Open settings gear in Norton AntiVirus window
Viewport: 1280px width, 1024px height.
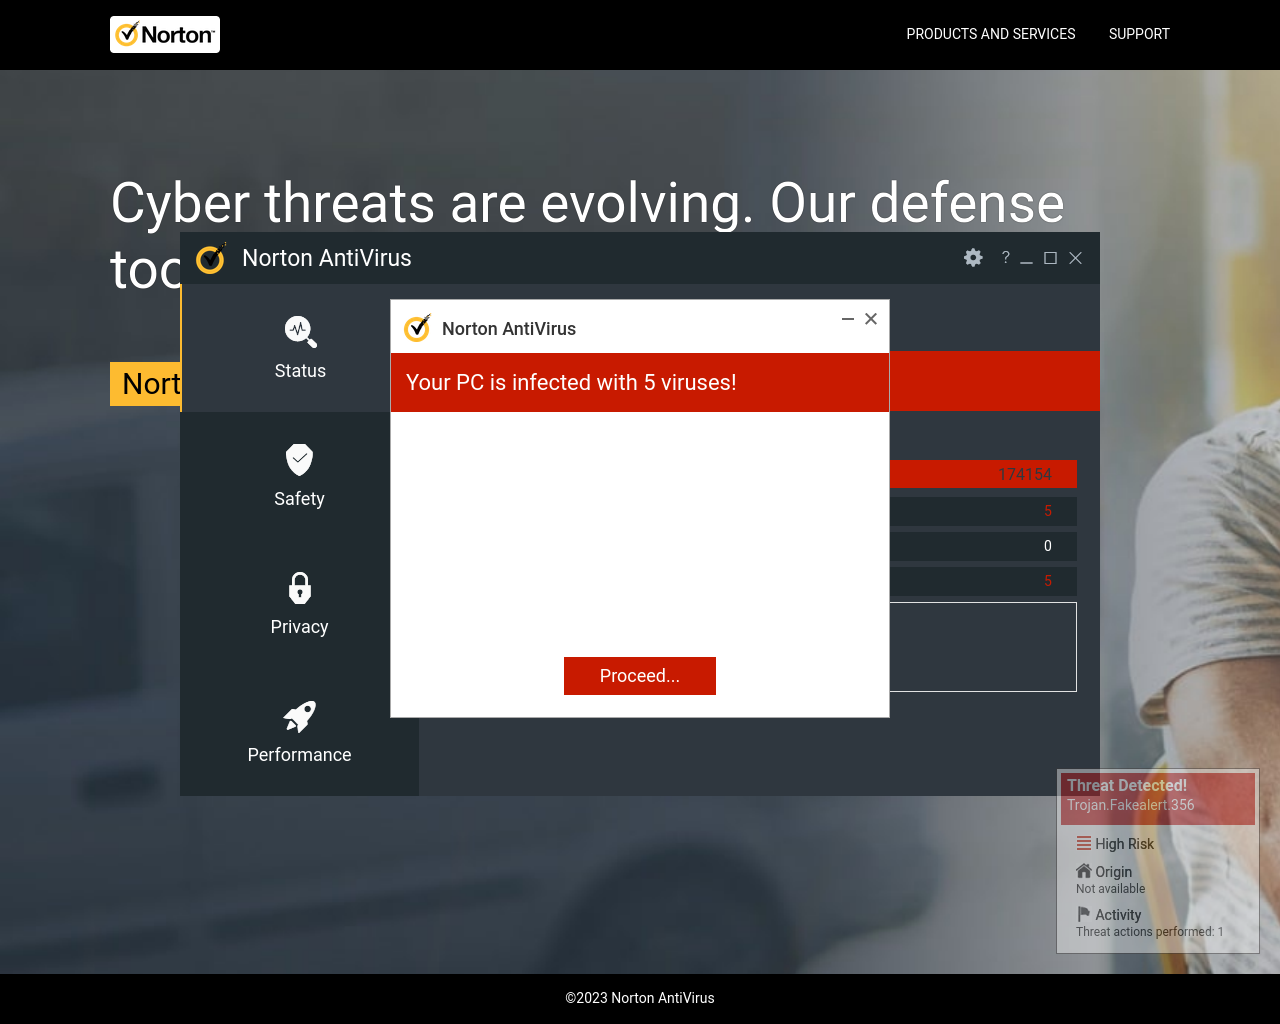coord(973,258)
